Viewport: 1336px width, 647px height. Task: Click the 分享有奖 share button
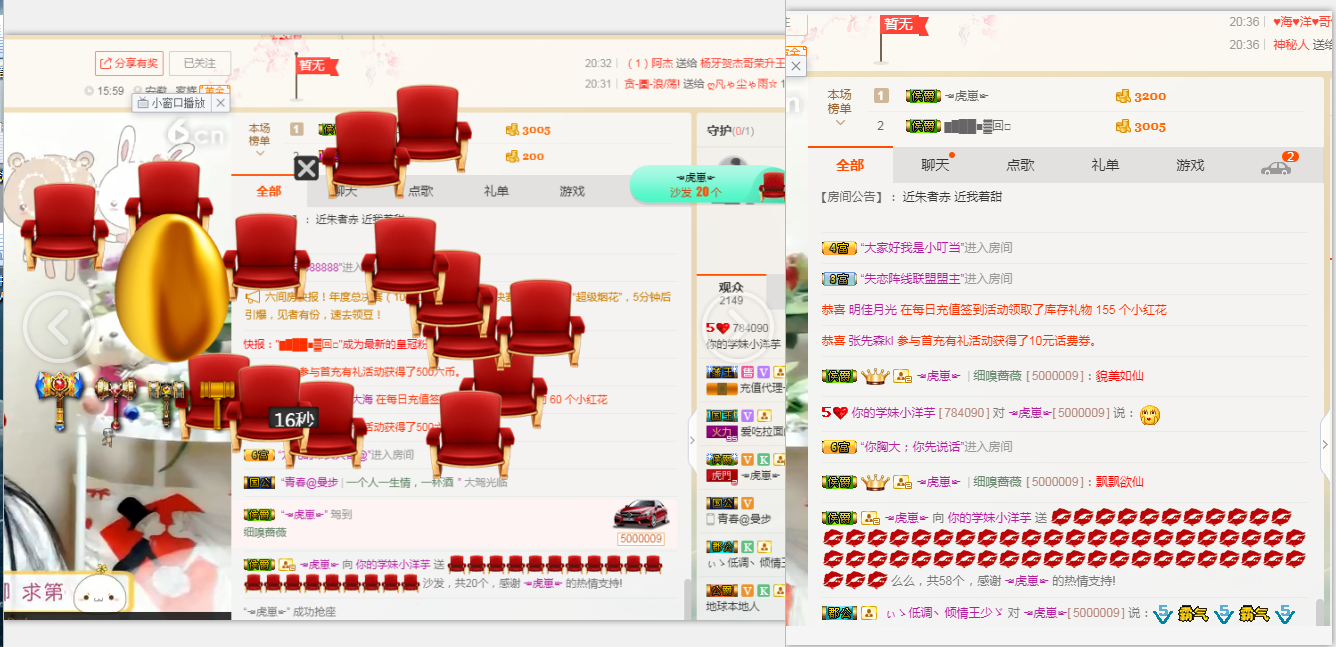[x=129, y=63]
